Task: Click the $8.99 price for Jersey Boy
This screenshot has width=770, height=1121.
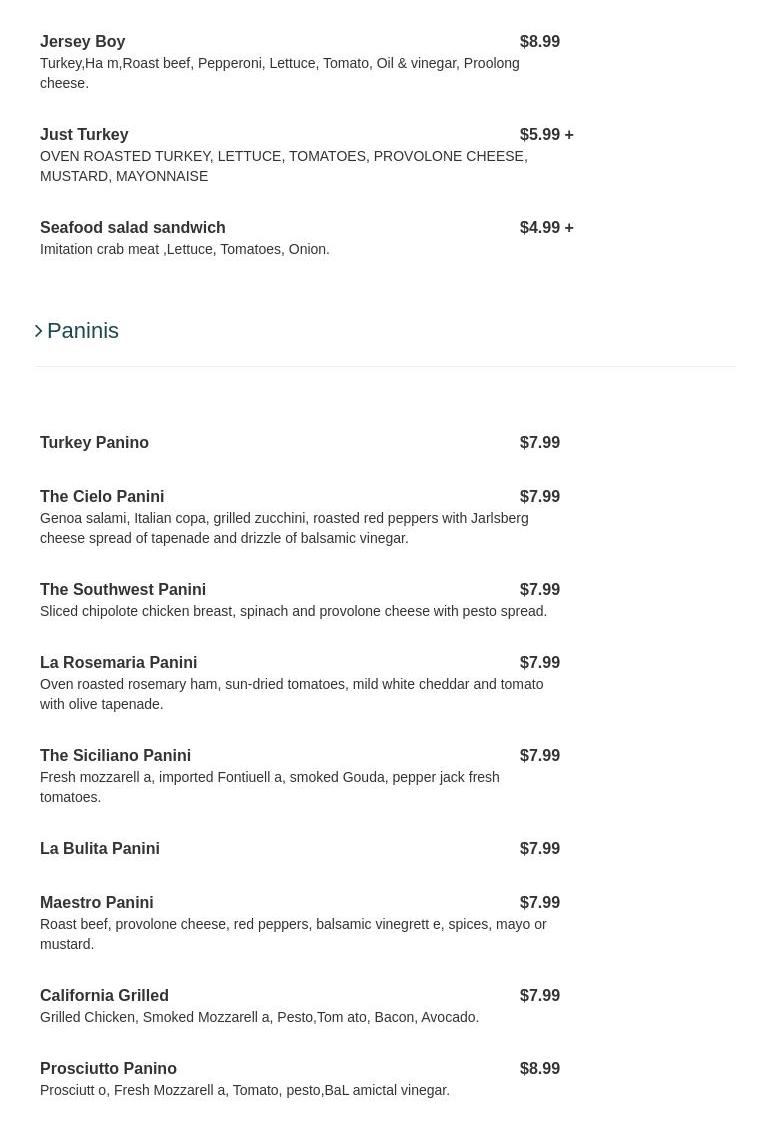Action: click(x=540, y=42)
